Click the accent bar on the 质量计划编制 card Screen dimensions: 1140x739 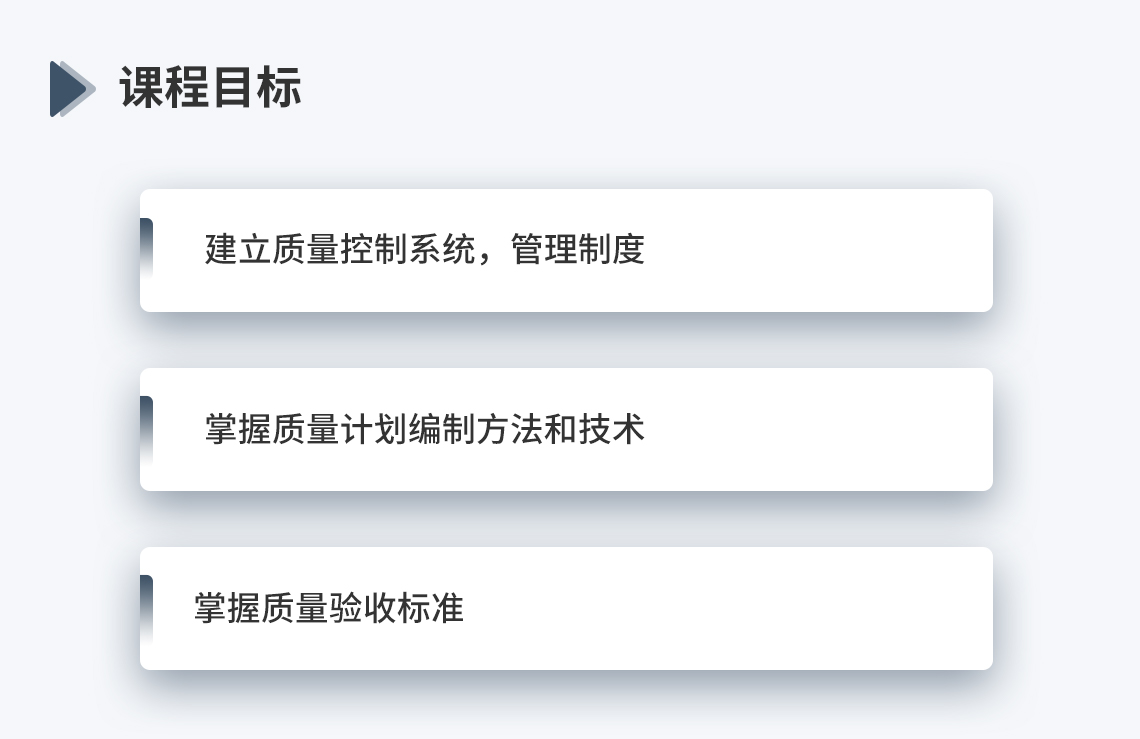coord(146,428)
